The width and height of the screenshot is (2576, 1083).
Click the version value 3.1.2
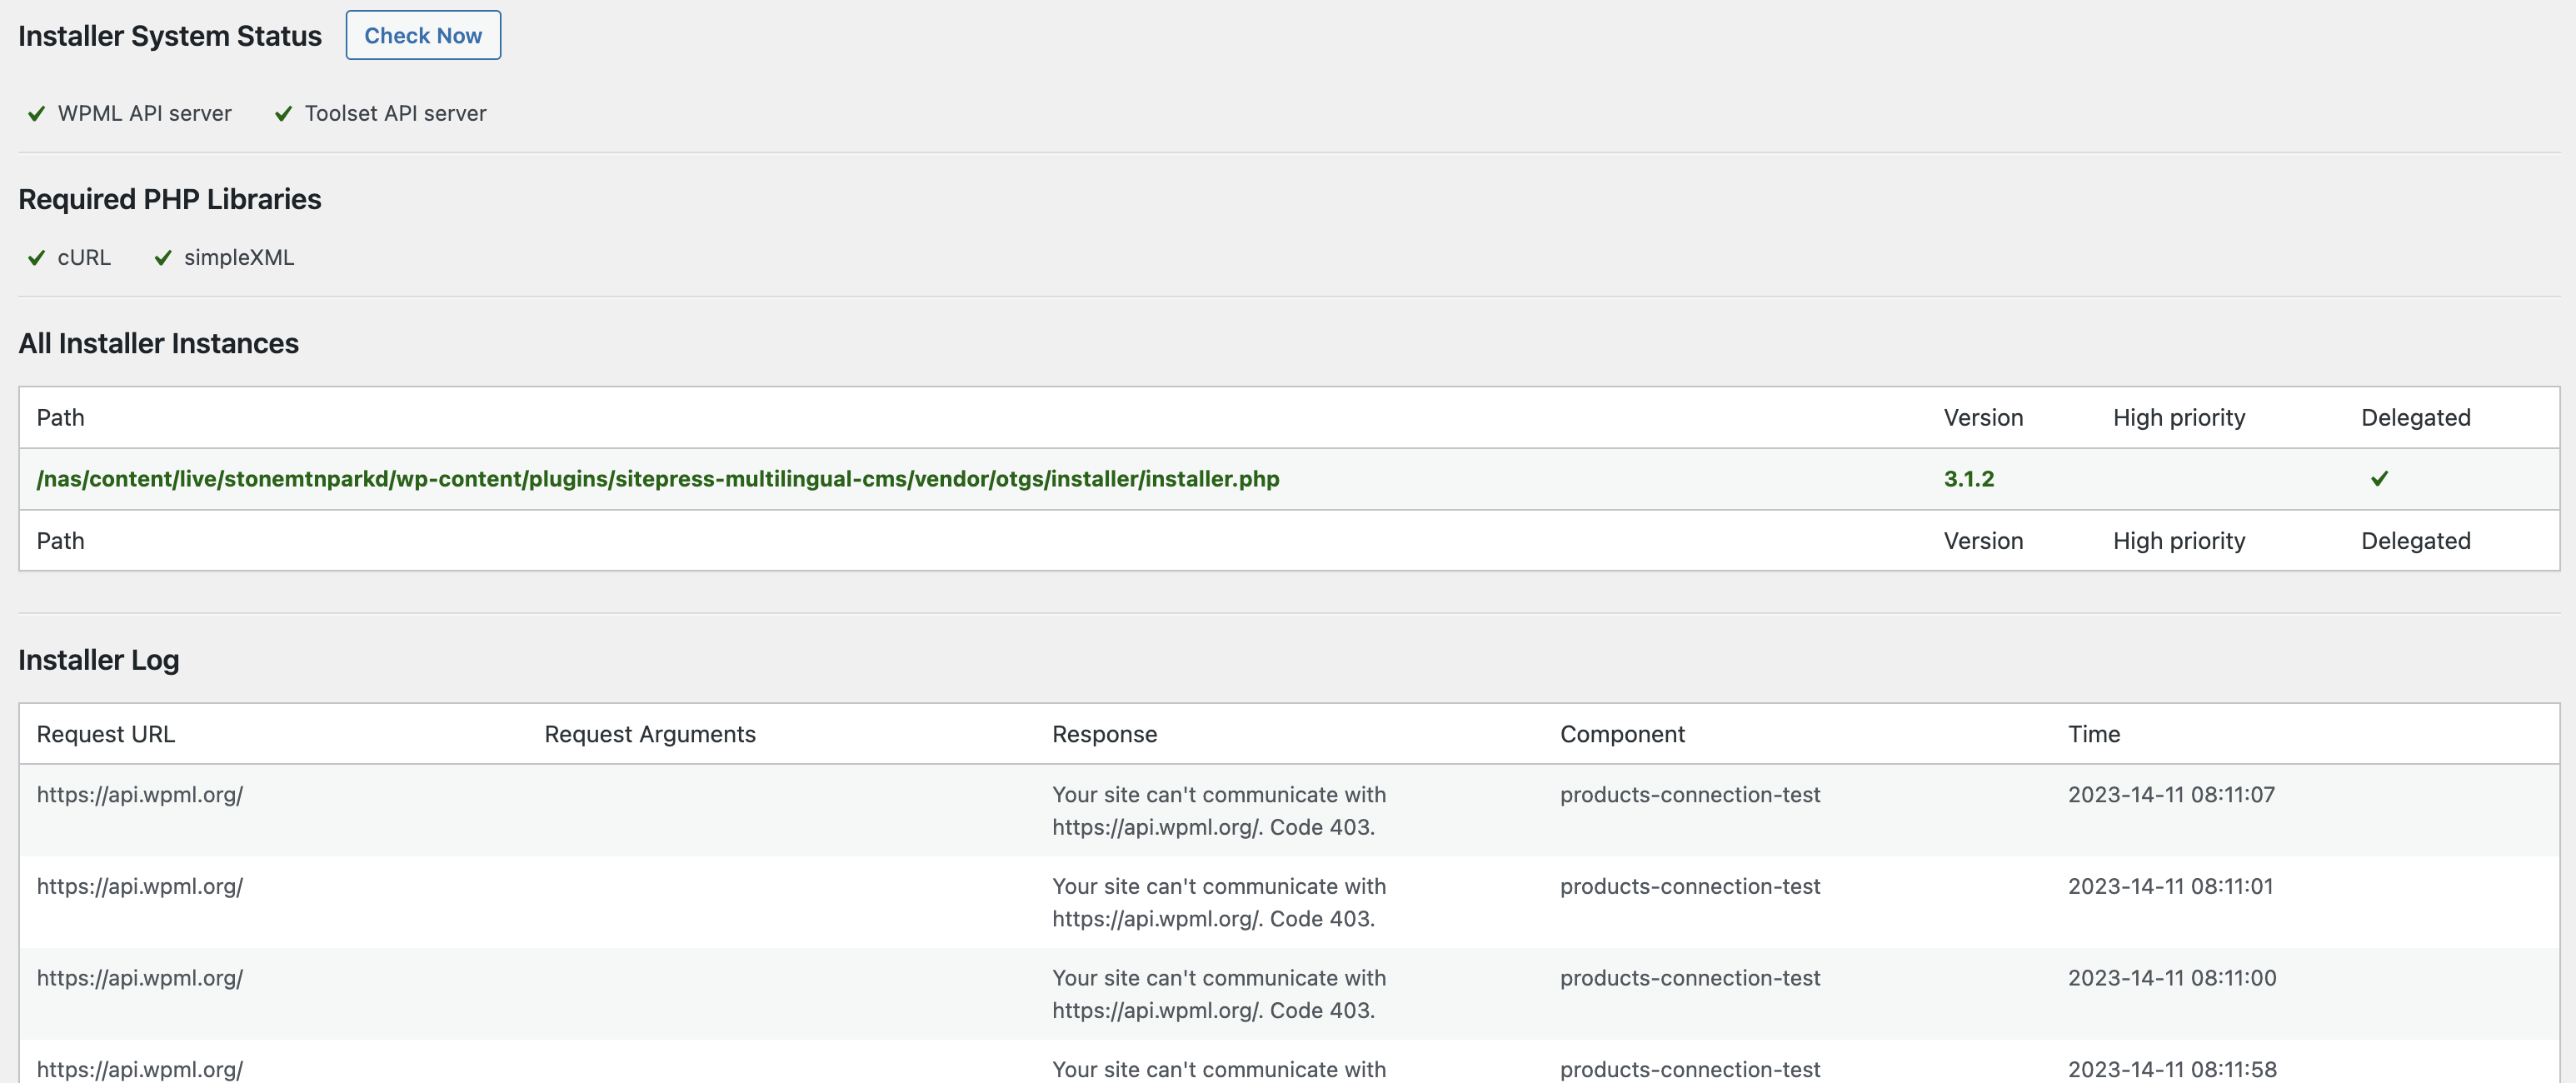1969,479
